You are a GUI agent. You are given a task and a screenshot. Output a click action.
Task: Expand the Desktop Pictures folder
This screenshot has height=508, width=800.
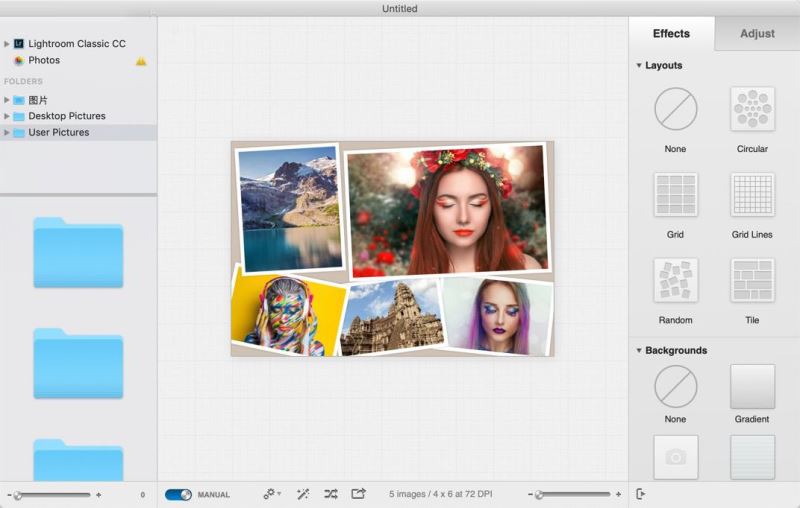pos(7,116)
